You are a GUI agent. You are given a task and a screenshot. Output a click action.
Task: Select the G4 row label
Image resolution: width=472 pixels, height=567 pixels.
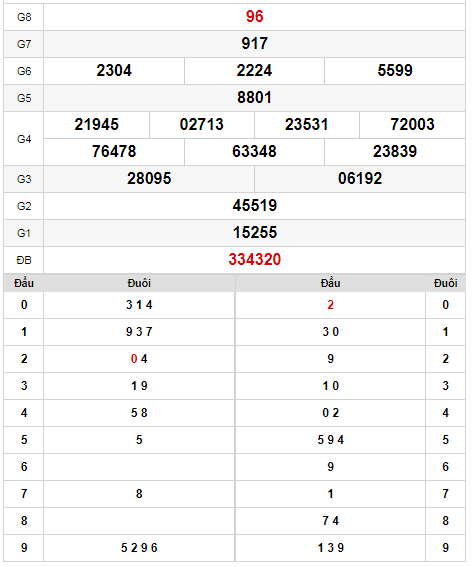[x=24, y=139]
